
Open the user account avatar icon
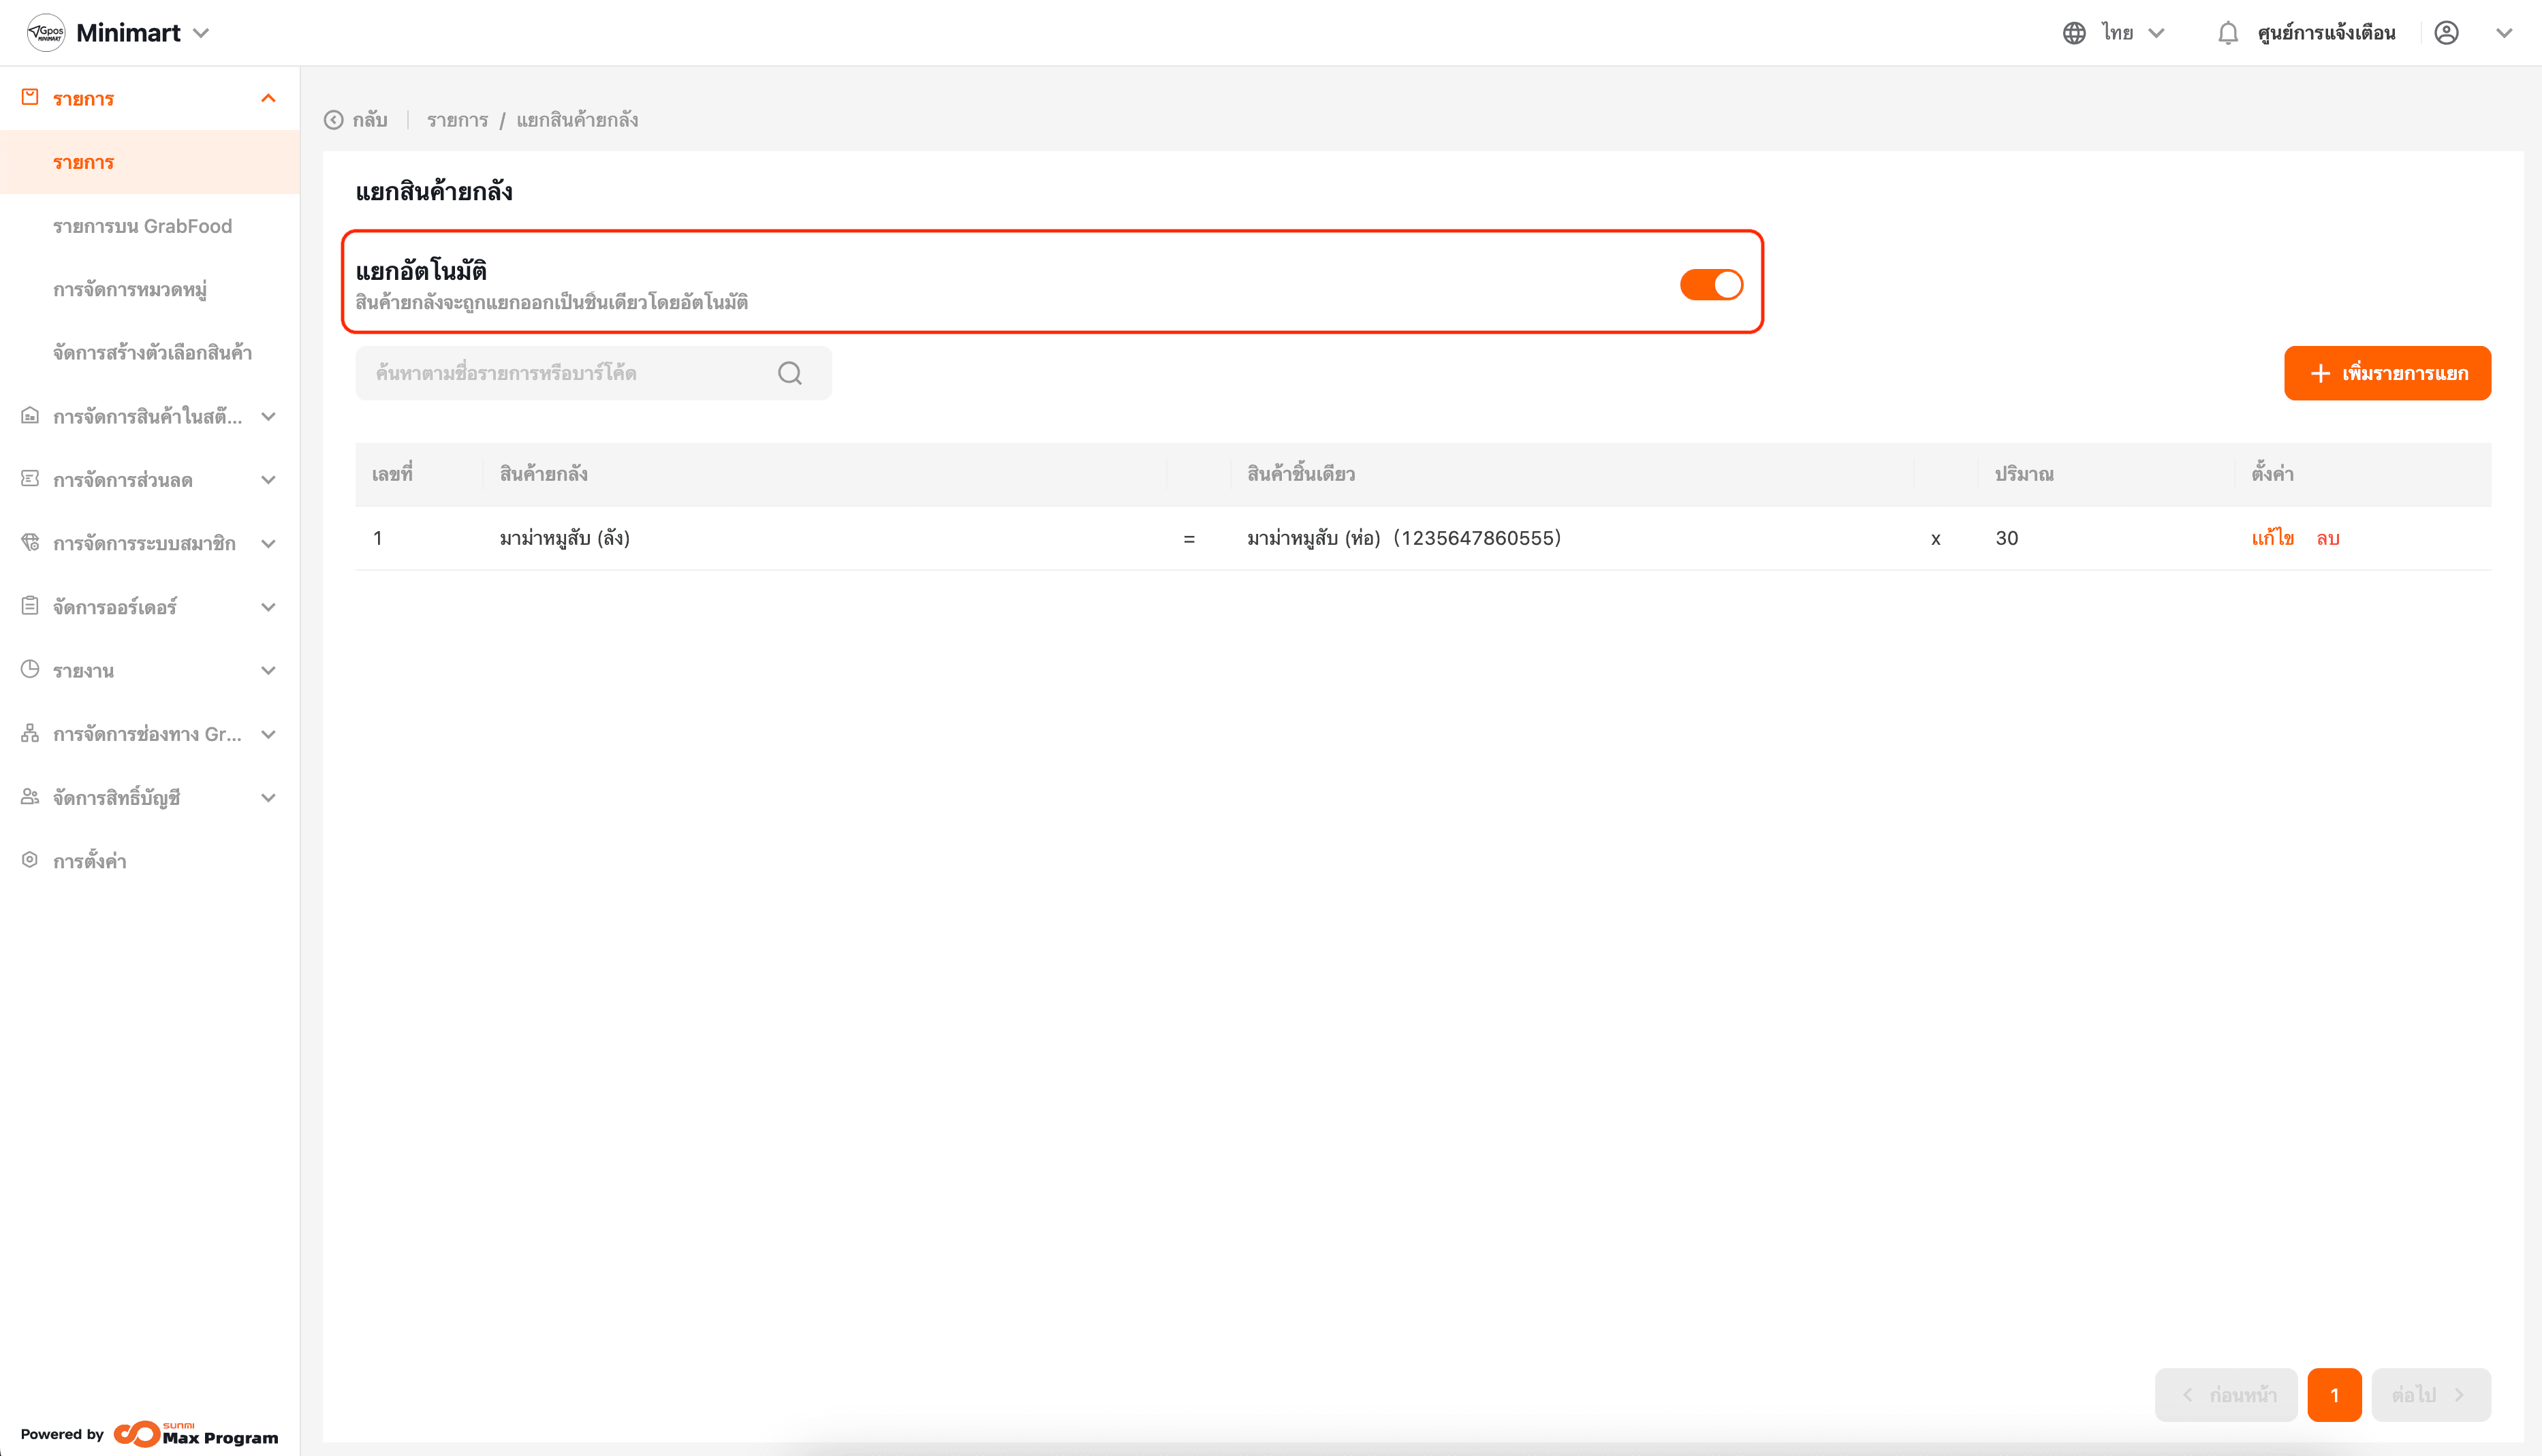point(2446,33)
